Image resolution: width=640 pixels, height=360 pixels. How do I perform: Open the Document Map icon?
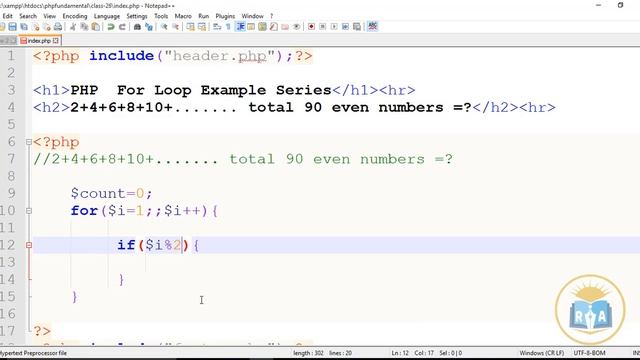[262, 27]
